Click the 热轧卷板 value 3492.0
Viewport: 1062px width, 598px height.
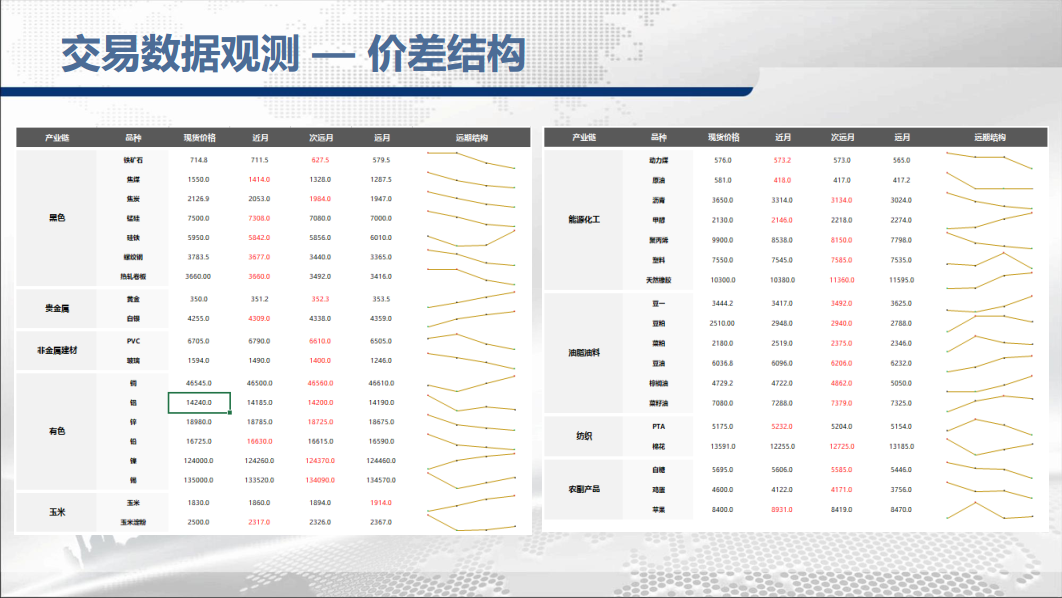pyautogui.click(x=320, y=276)
